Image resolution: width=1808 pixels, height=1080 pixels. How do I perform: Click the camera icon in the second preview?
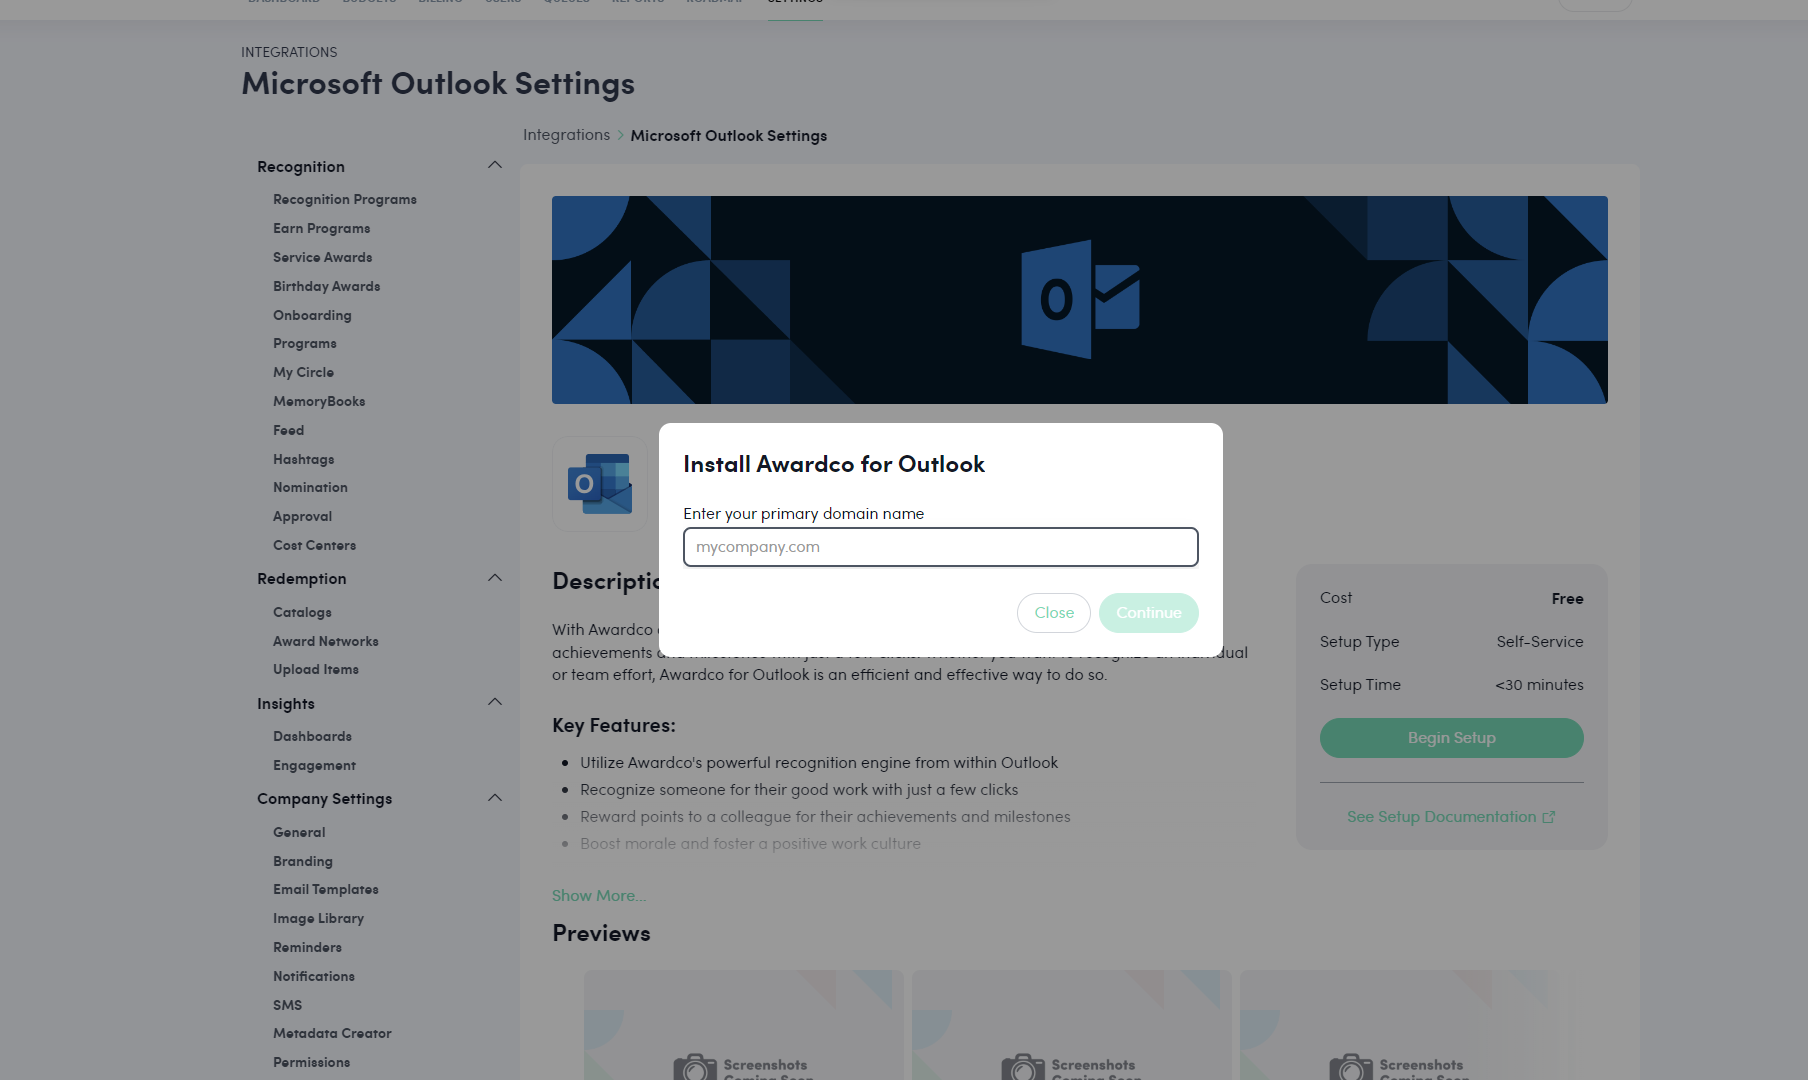[1023, 1067]
